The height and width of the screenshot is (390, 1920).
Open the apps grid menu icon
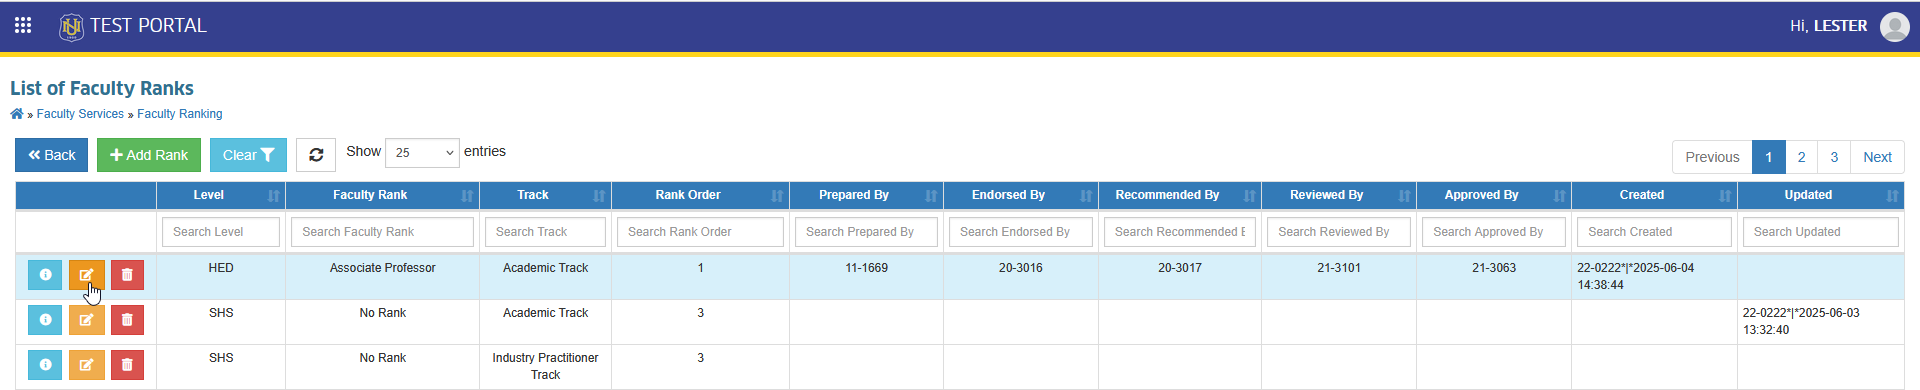click(23, 25)
